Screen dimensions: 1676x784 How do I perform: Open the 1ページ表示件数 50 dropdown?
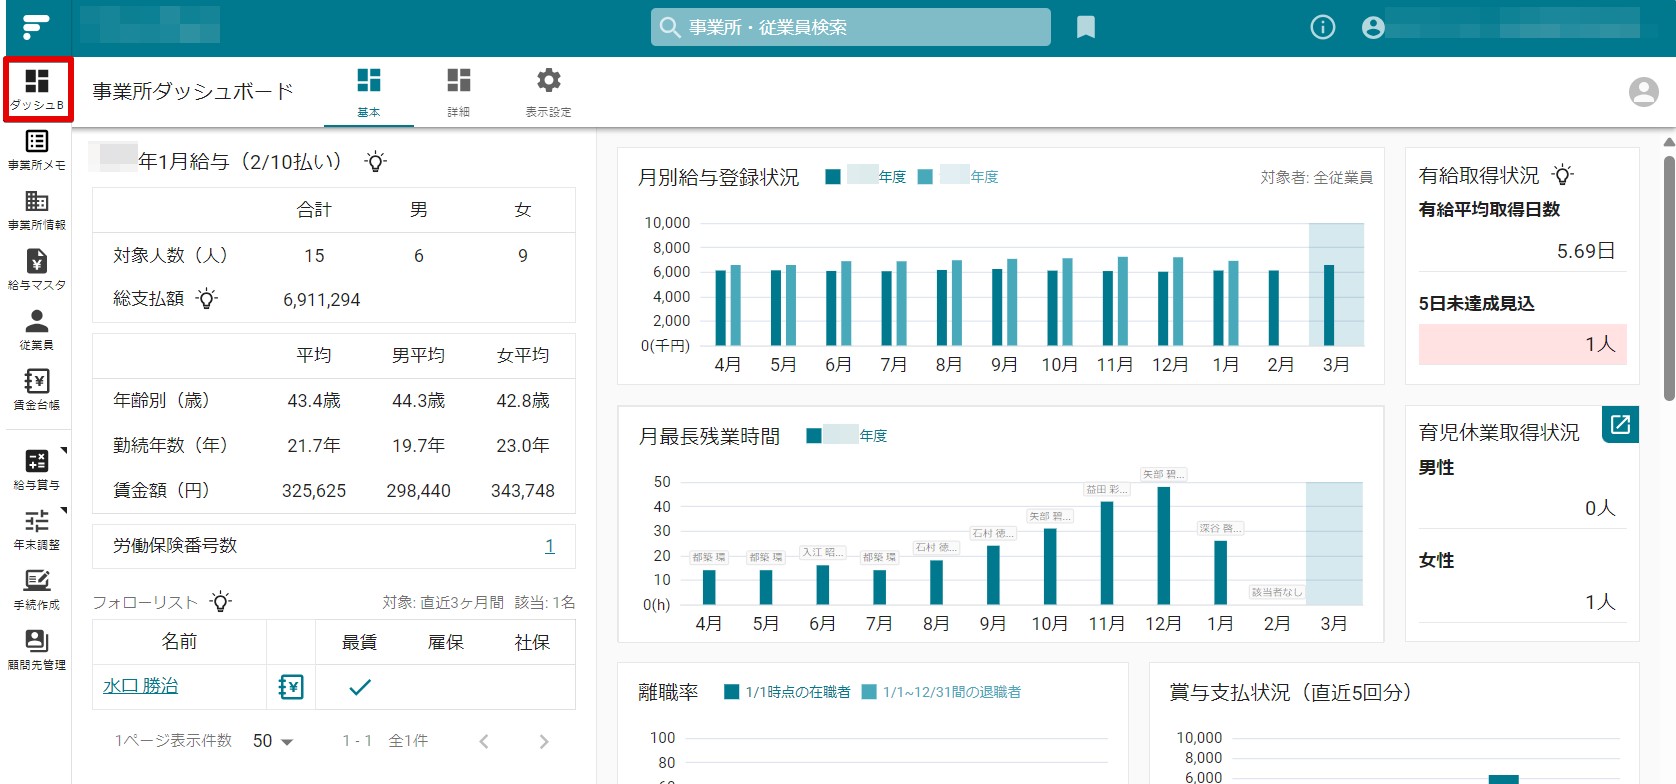point(272,741)
